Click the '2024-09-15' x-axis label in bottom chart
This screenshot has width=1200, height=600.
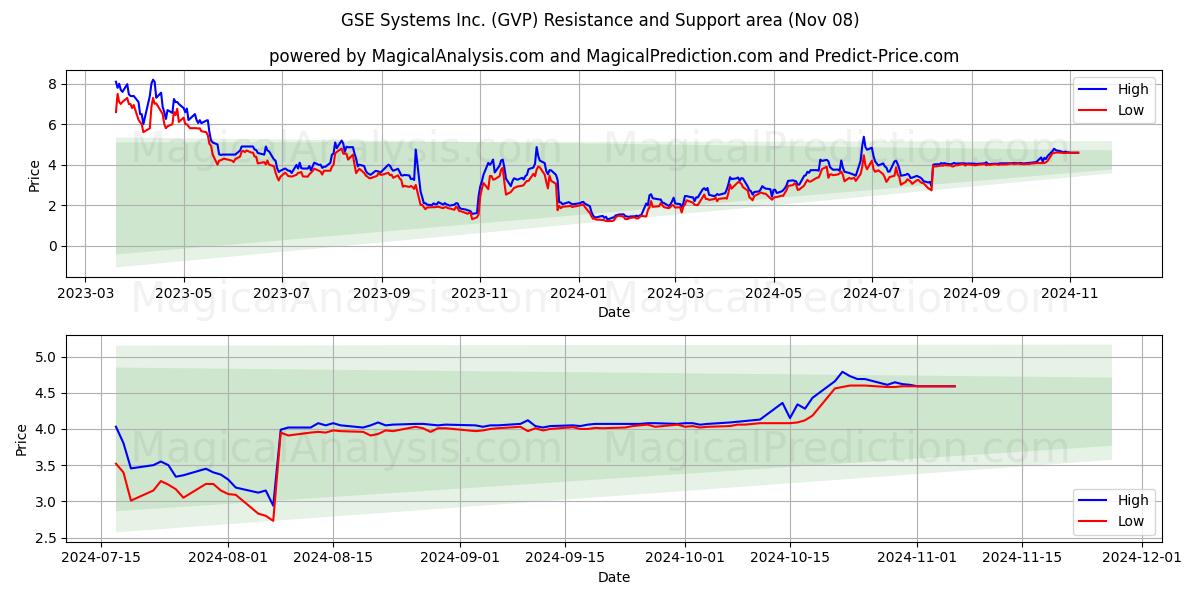click(566, 559)
